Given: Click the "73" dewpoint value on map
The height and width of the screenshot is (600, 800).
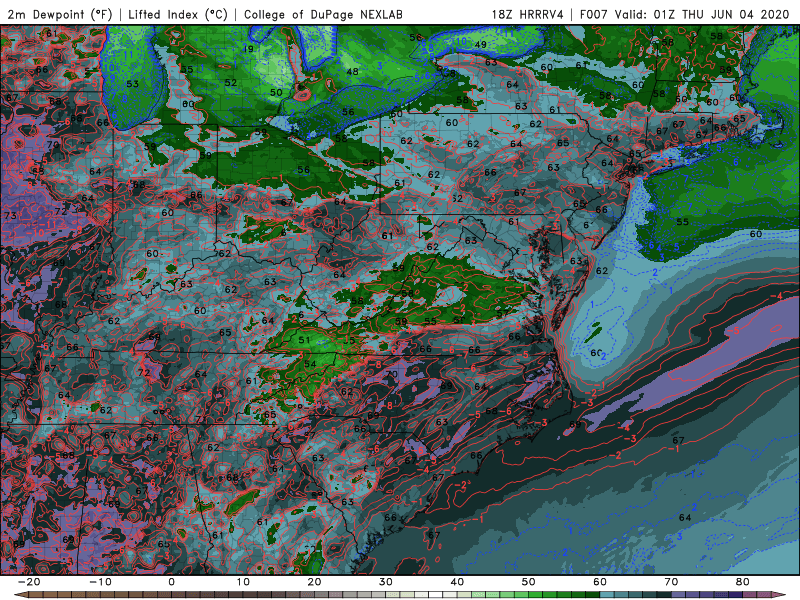Looking at the screenshot, I should click(10, 216).
